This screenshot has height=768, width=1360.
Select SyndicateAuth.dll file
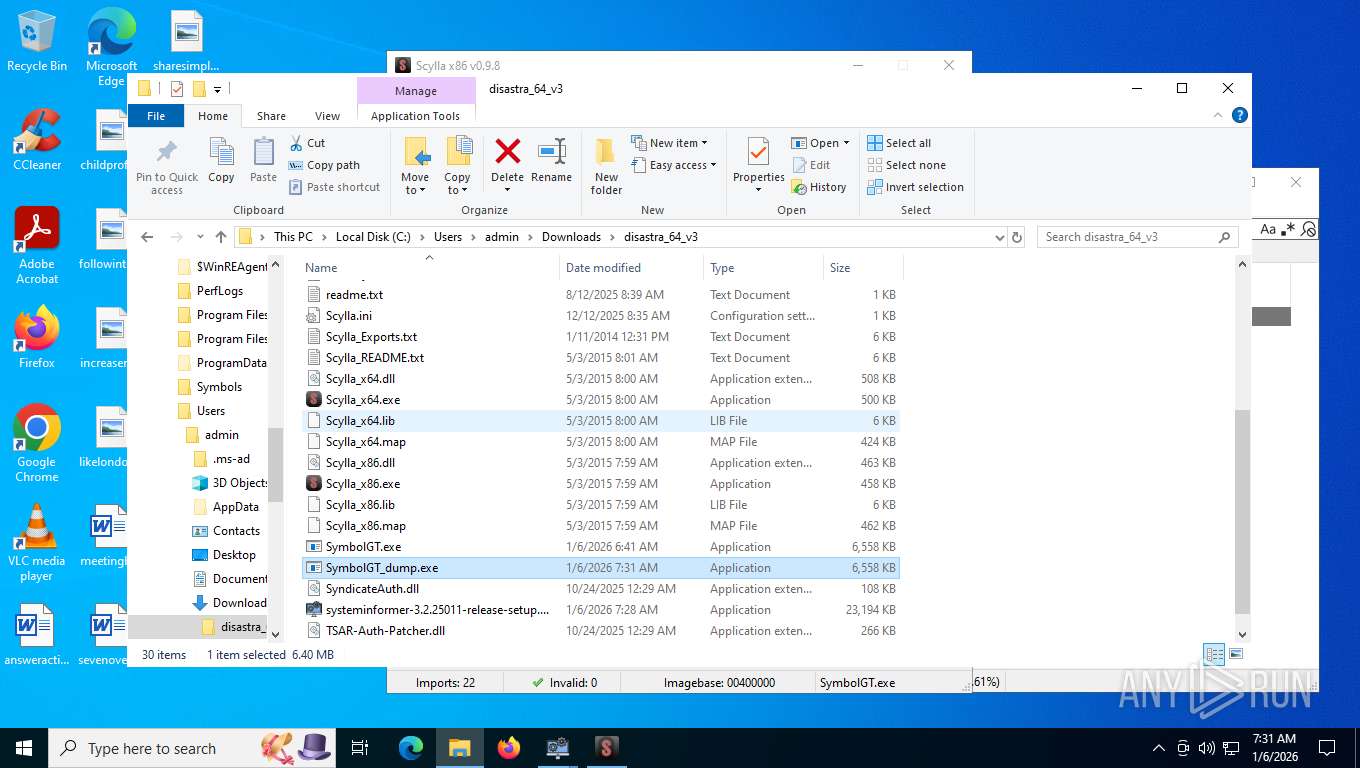click(x=372, y=589)
